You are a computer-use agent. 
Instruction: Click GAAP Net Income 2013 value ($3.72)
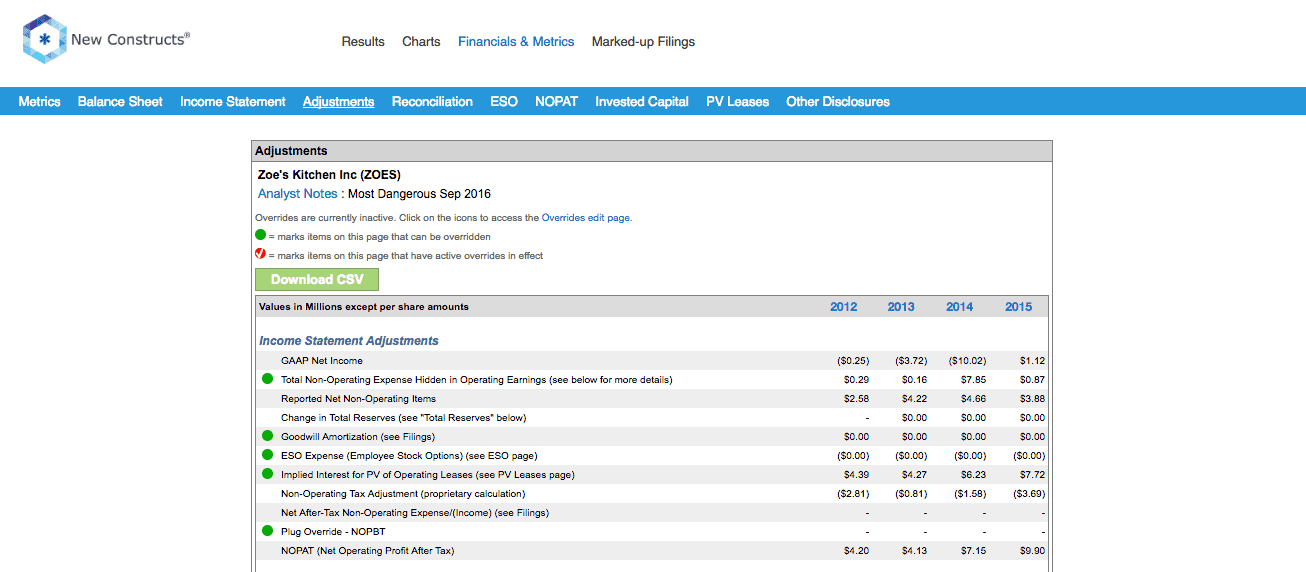click(911, 360)
